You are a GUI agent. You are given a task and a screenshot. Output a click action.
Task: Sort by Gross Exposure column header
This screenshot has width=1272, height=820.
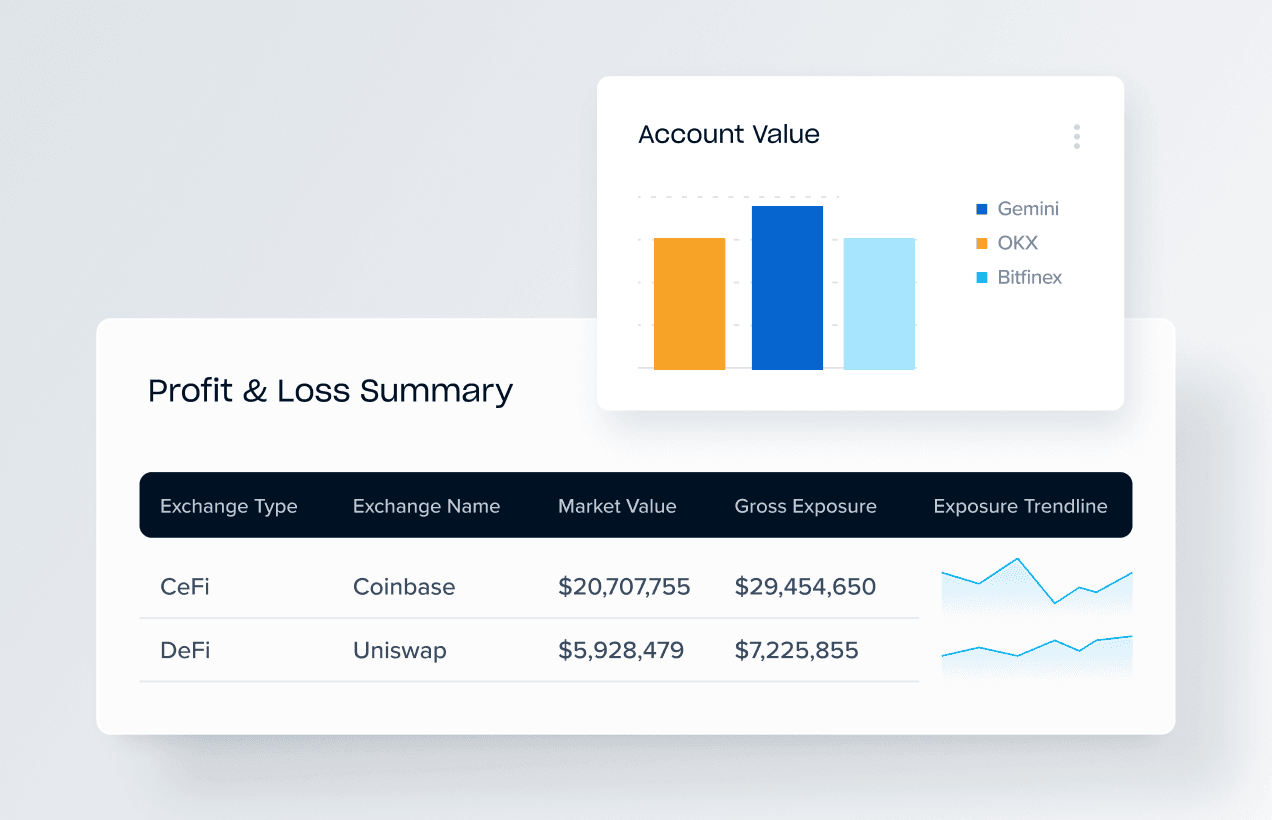point(805,506)
